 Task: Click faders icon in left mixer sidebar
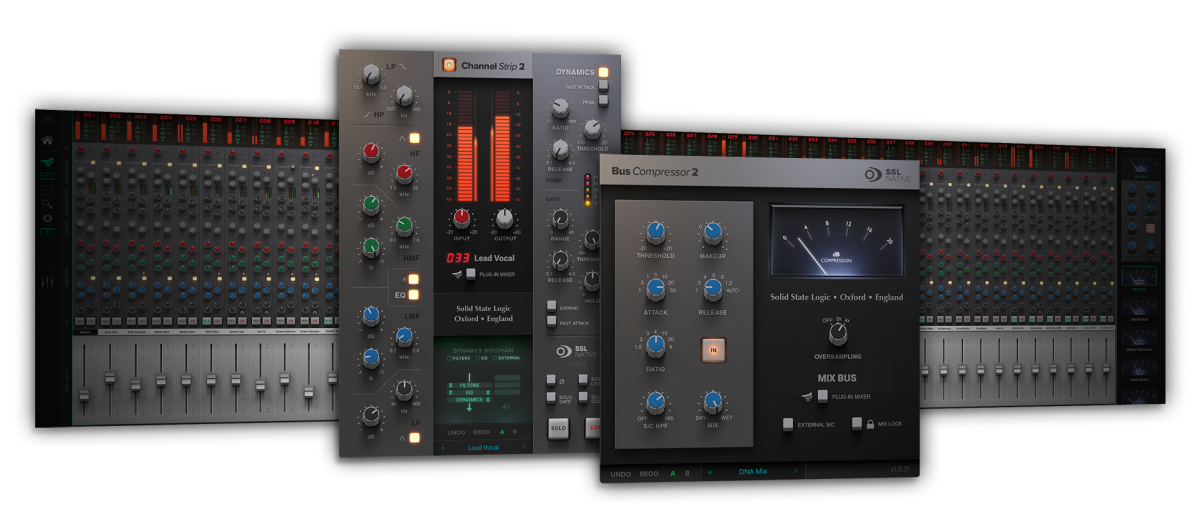[48, 284]
